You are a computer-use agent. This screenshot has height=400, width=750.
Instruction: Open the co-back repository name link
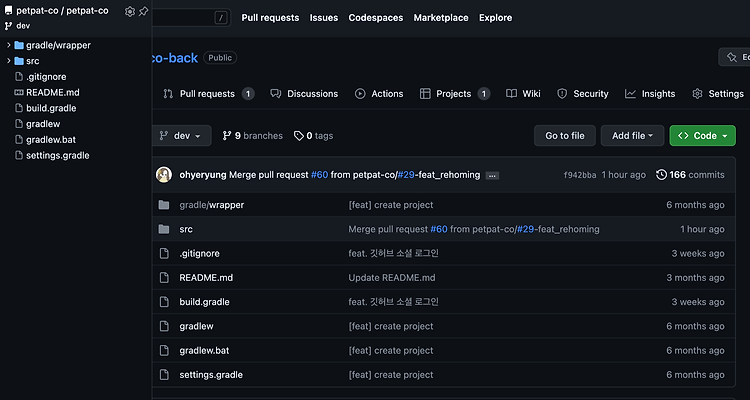pyautogui.click(x=175, y=58)
